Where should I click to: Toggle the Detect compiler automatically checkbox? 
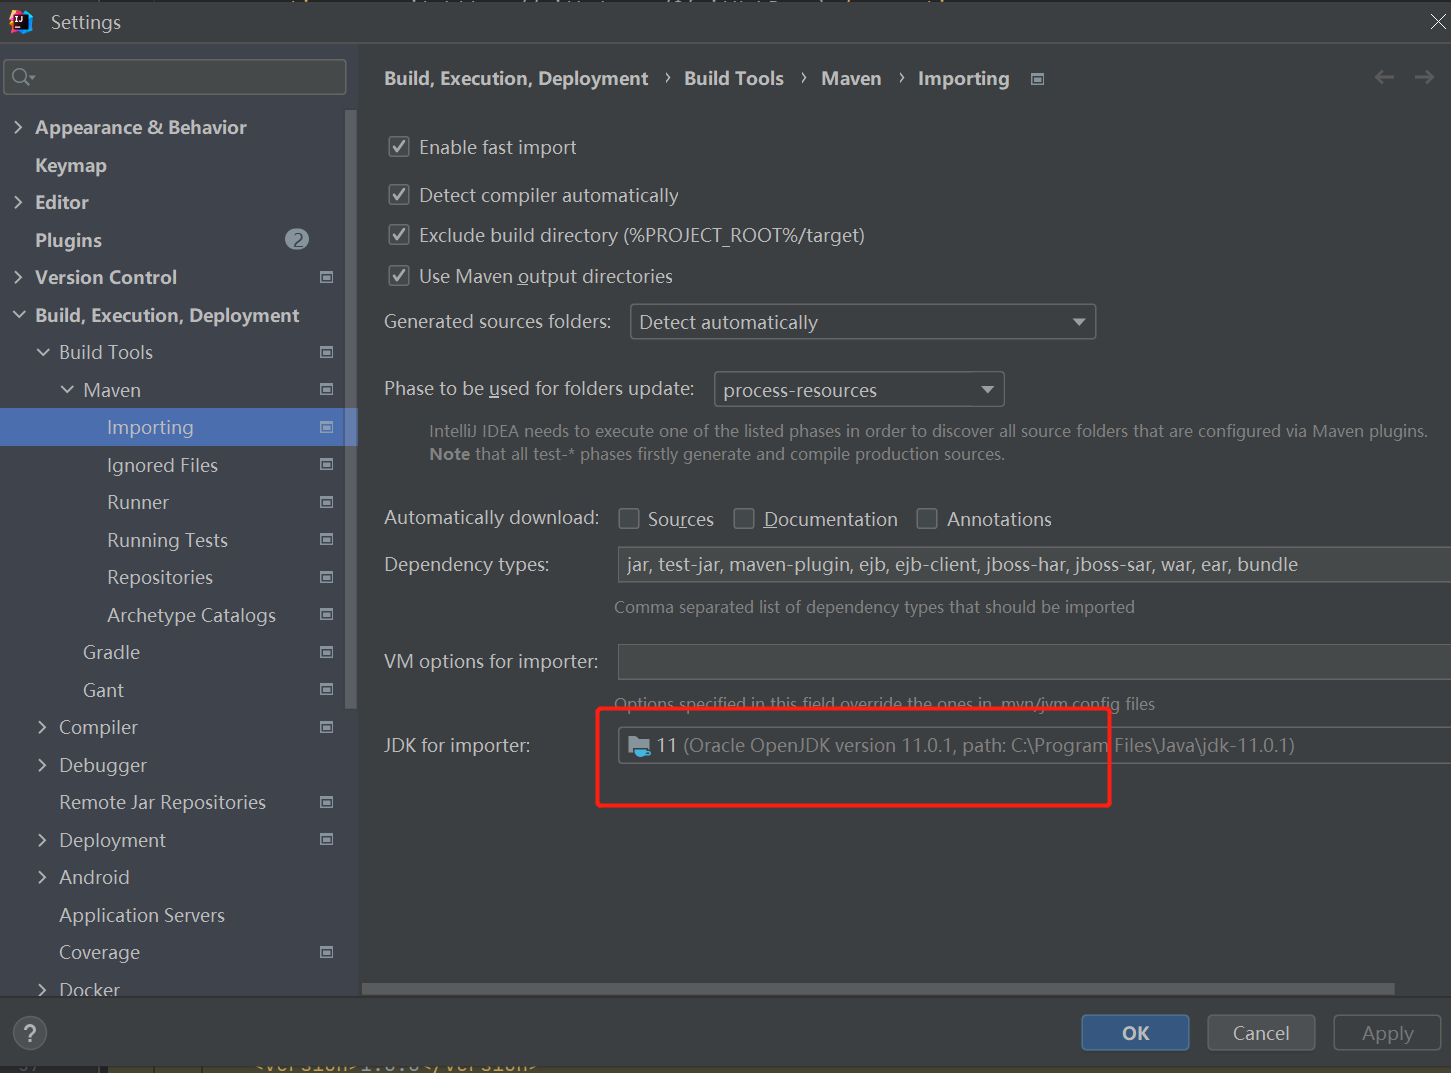399,194
